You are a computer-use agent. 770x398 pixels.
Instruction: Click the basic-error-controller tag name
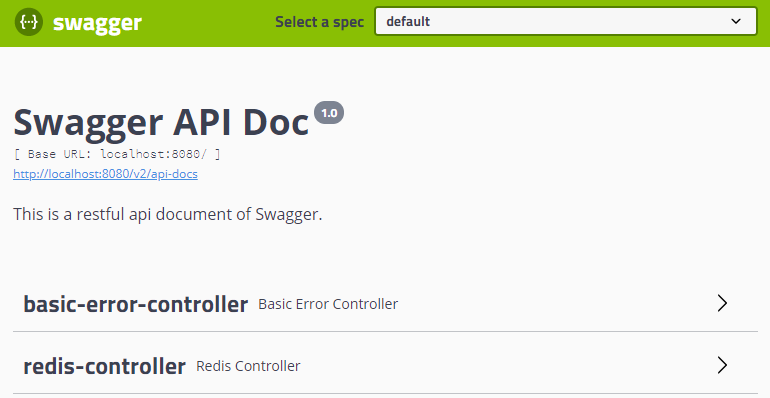coord(136,304)
